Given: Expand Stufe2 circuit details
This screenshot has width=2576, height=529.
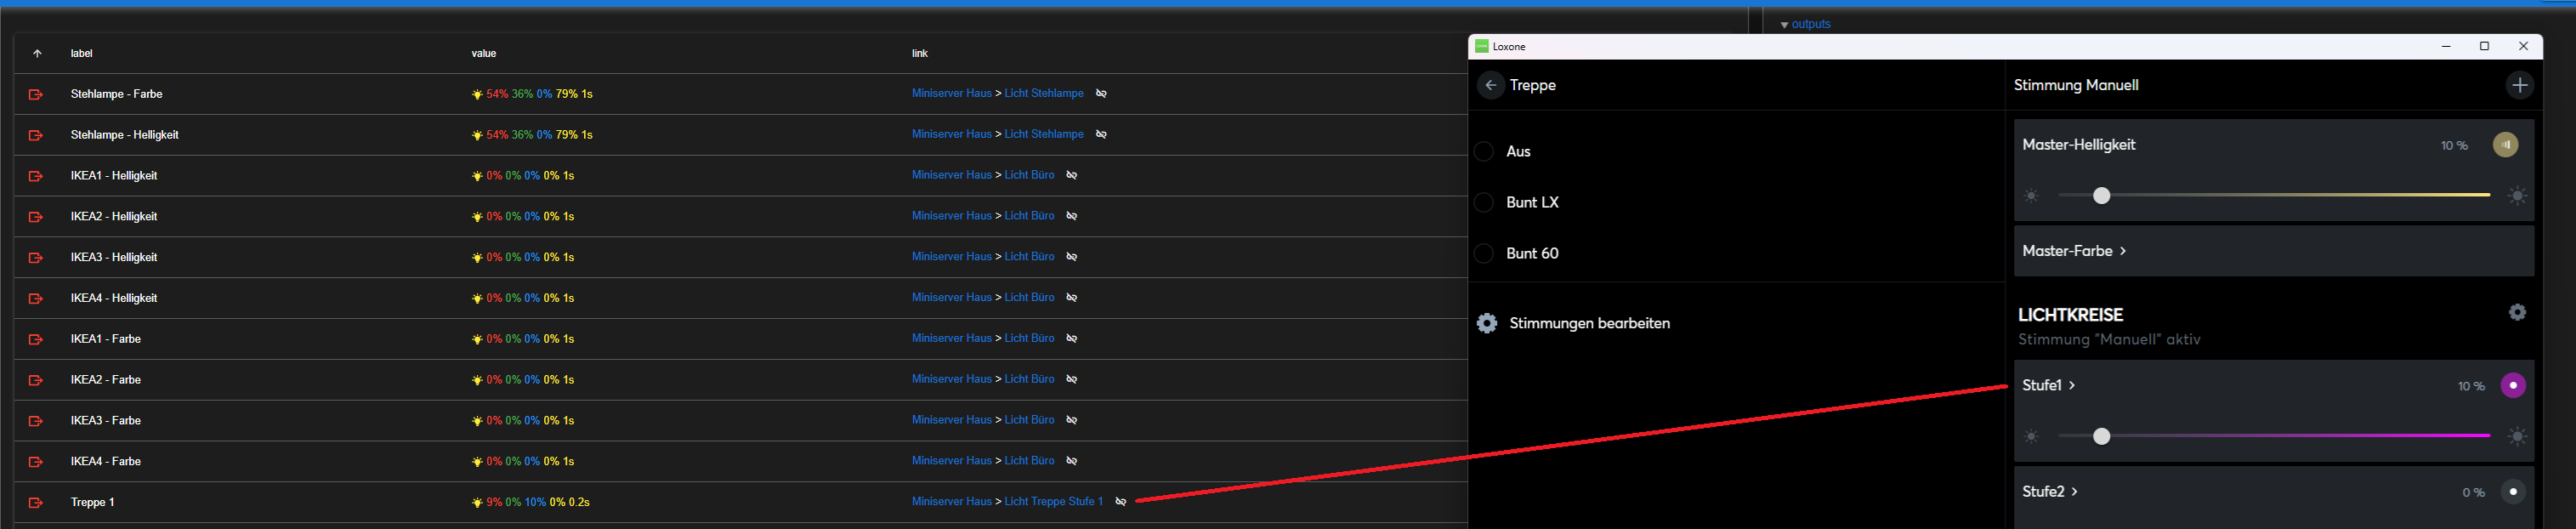Looking at the screenshot, I should click(x=2050, y=491).
